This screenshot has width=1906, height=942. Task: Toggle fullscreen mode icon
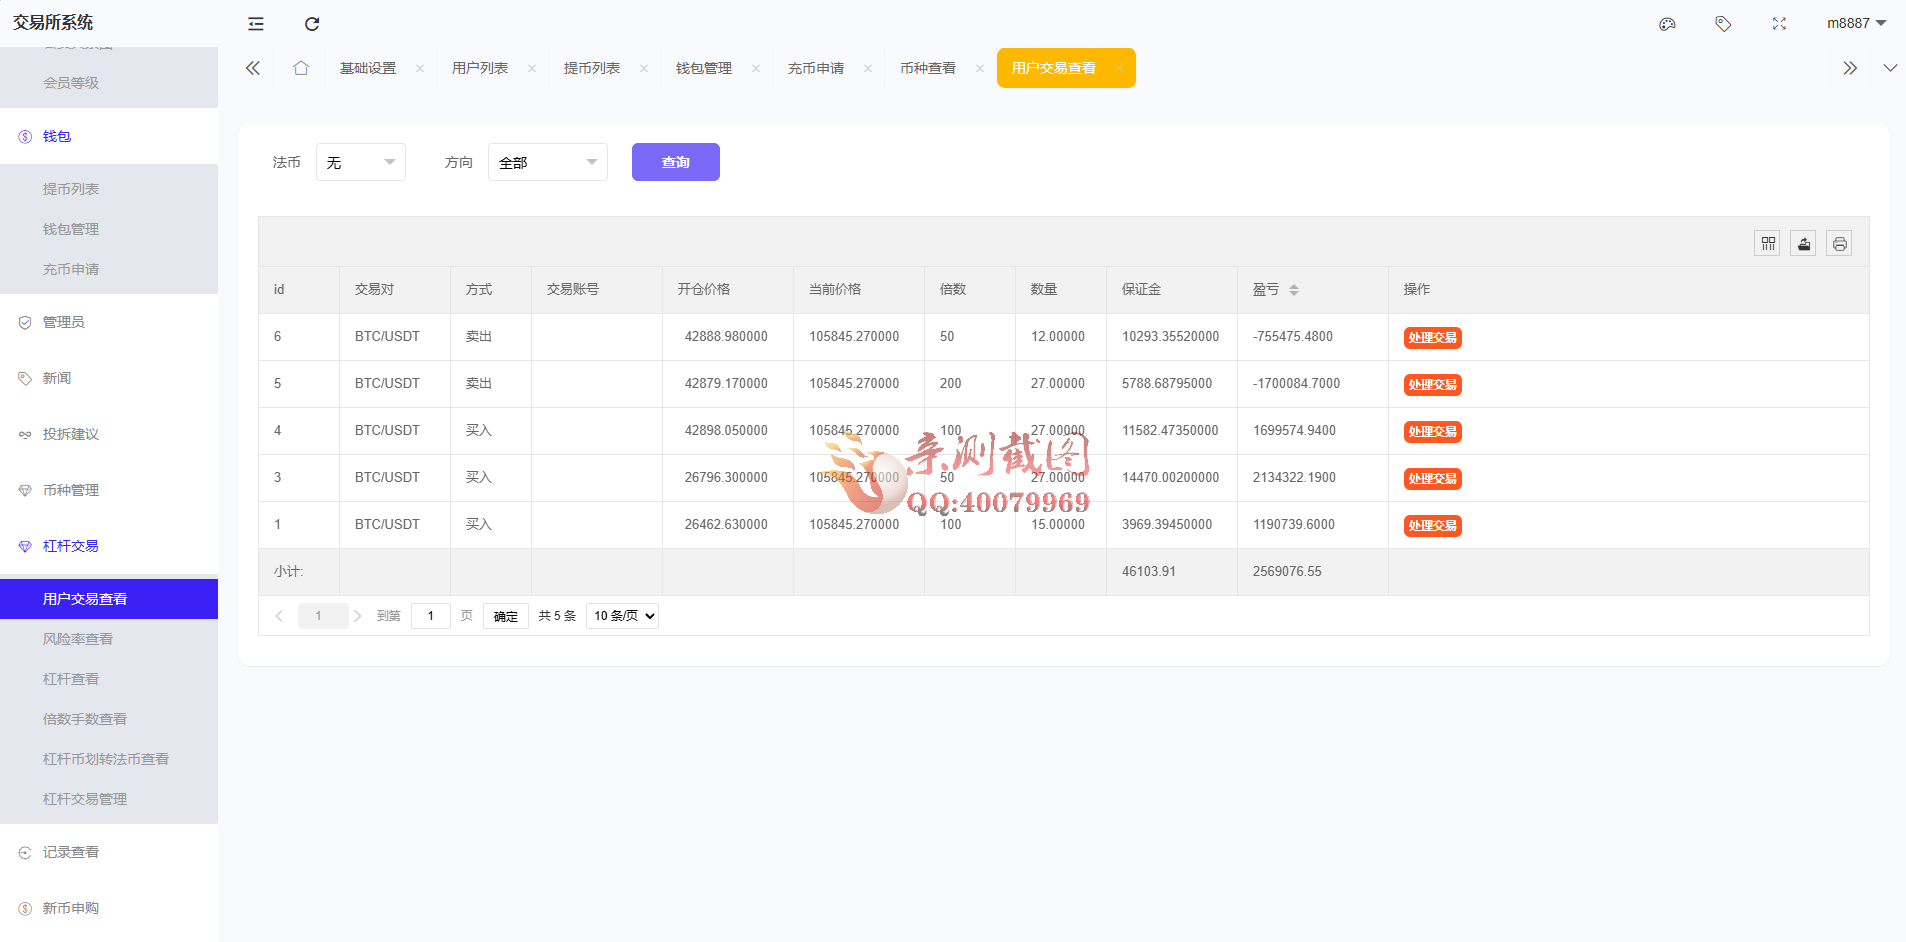[x=1779, y=24]
